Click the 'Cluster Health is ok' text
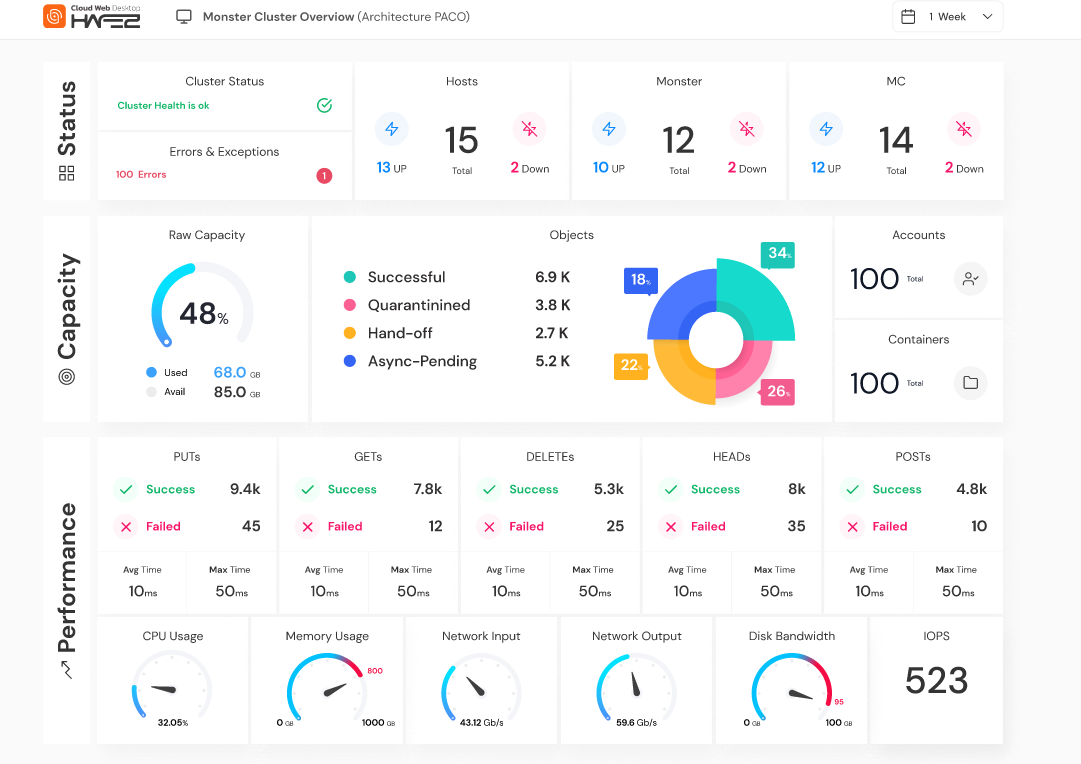Image resolution: width=1081 pixels, height=764 pixels. pyautogui.click(x=163, y=105)
